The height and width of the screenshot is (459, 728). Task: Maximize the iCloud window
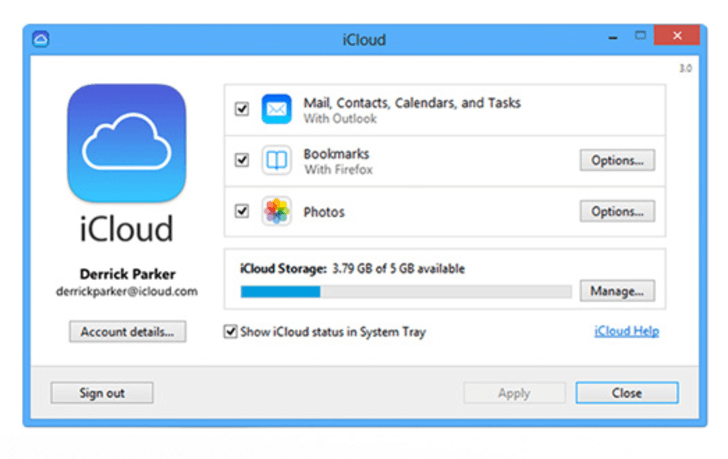tap(640, 36)
